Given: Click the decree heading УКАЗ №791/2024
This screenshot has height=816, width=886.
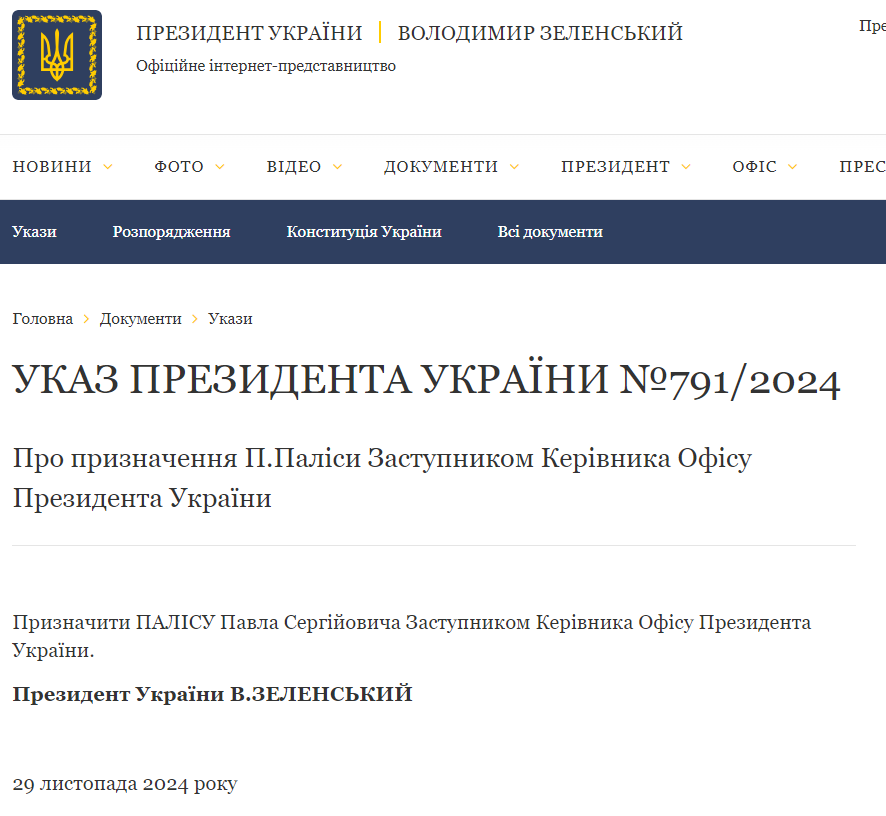Looking at the screenshot, I should coord(426,379).
